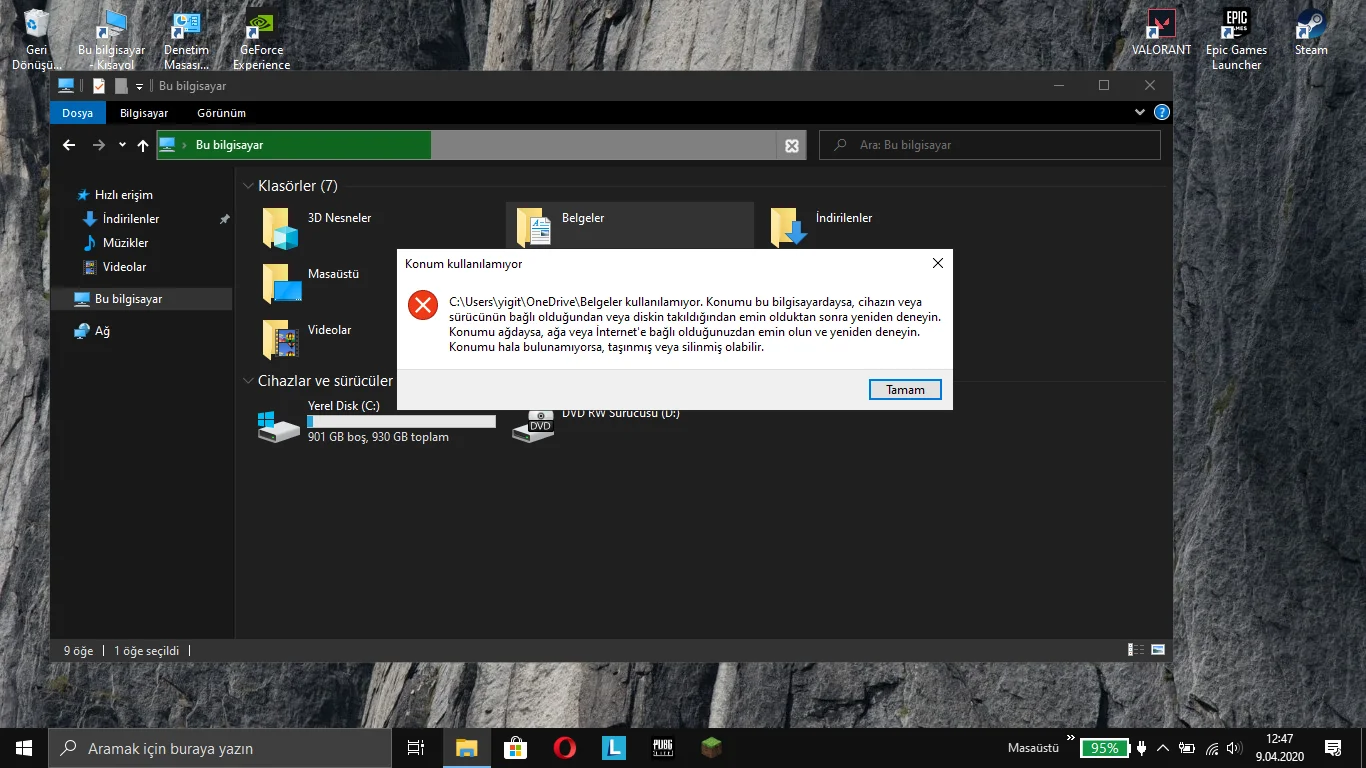Select the 3D Nesneler folder icon
This screenshot has width=1366, height=768.
point(281,228)
